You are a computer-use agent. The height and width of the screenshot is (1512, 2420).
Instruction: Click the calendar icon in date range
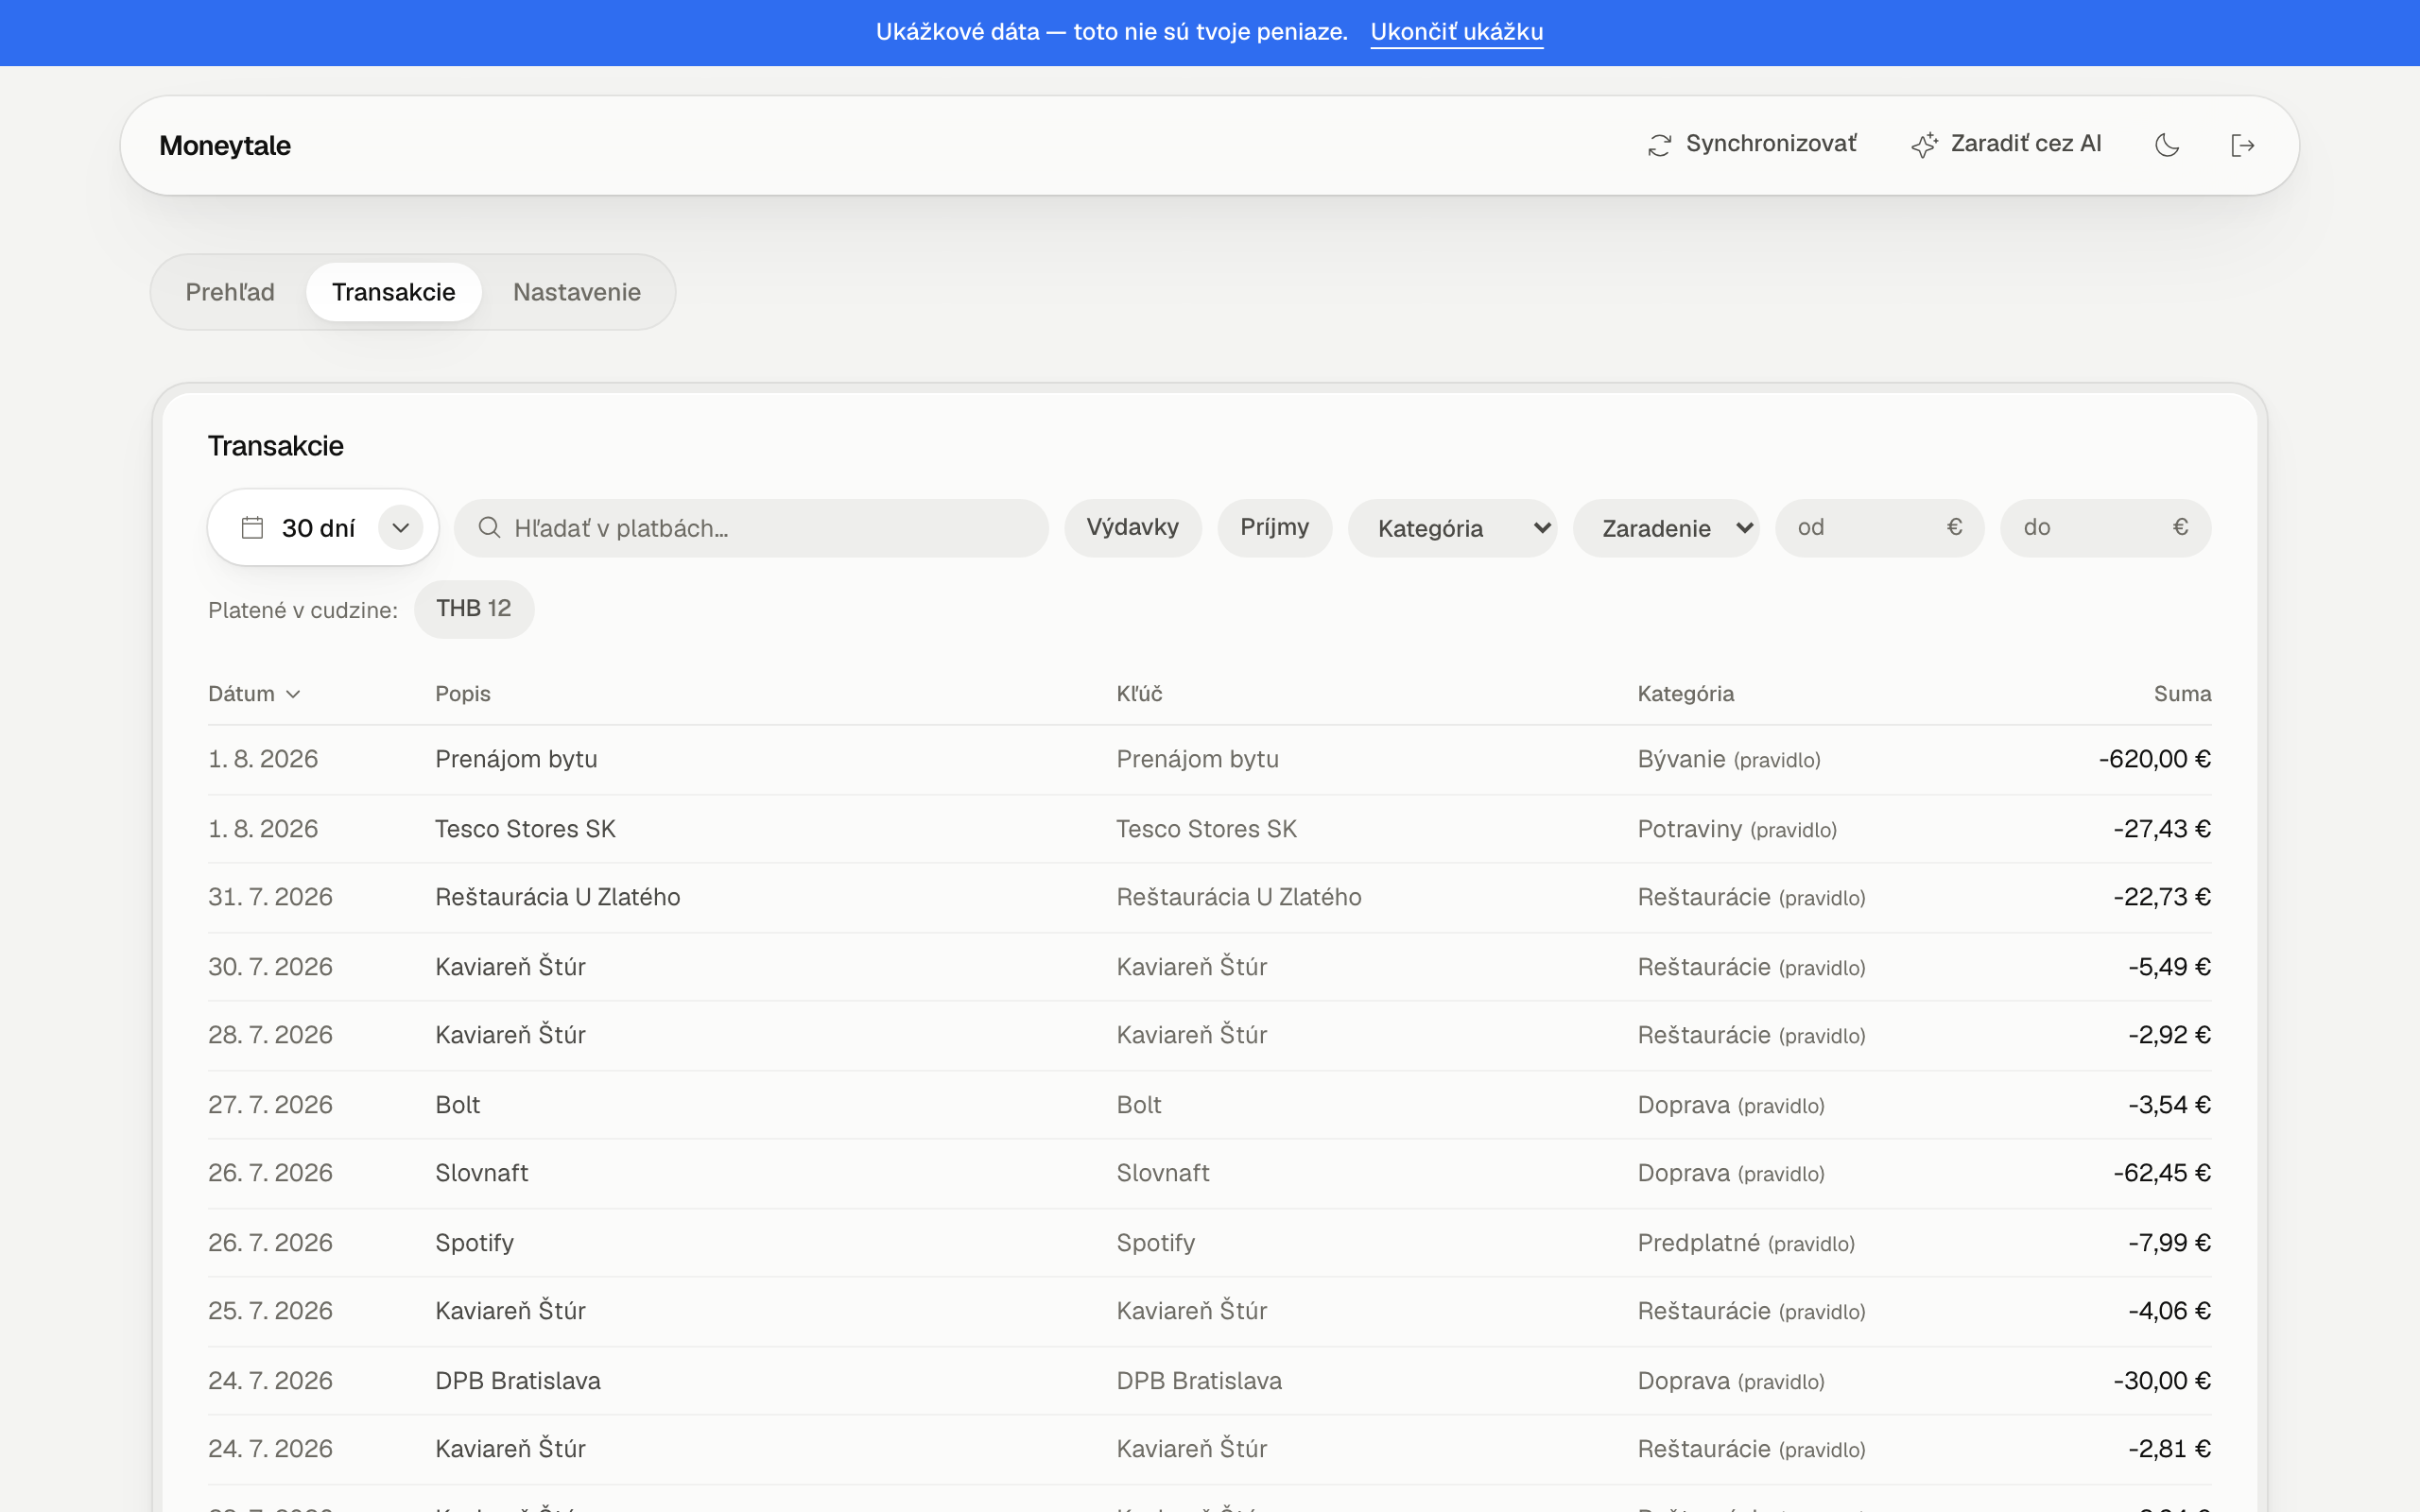(252, 527)
